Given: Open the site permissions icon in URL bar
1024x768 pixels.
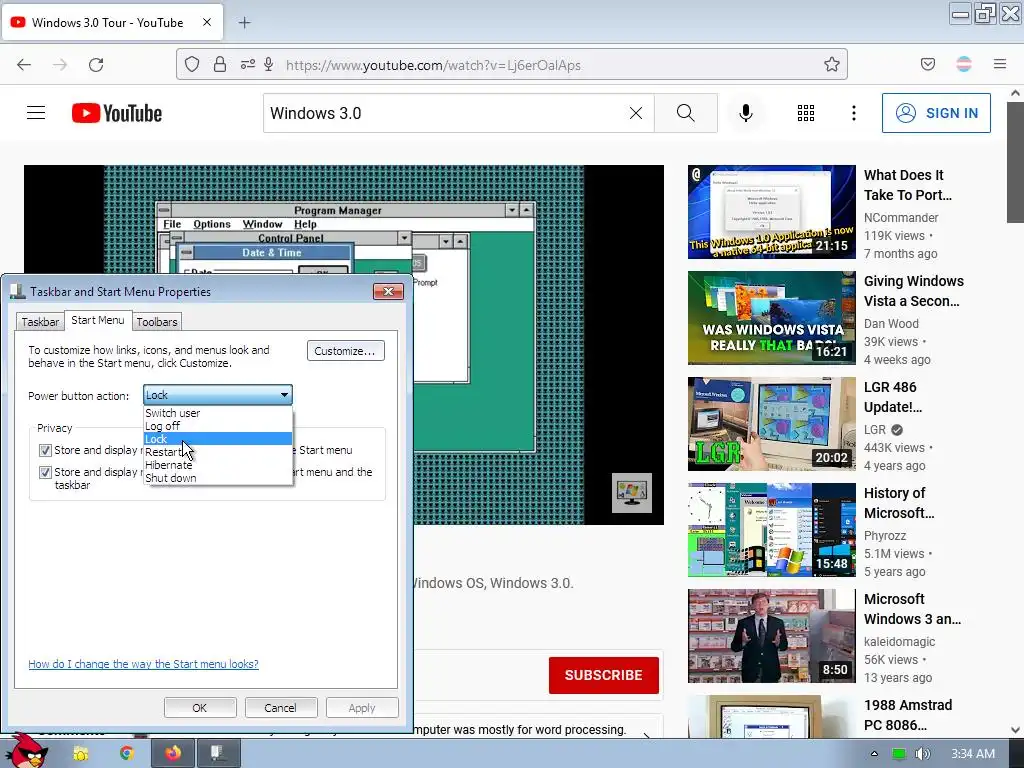Looking at the screenshot, I should point(248,65).
